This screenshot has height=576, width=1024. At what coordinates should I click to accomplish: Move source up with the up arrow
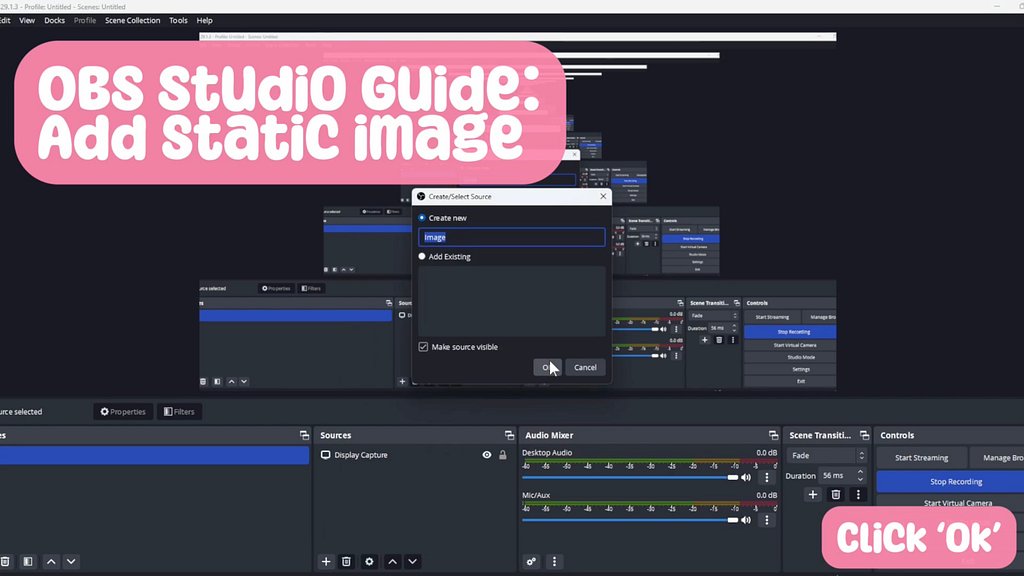393,562
